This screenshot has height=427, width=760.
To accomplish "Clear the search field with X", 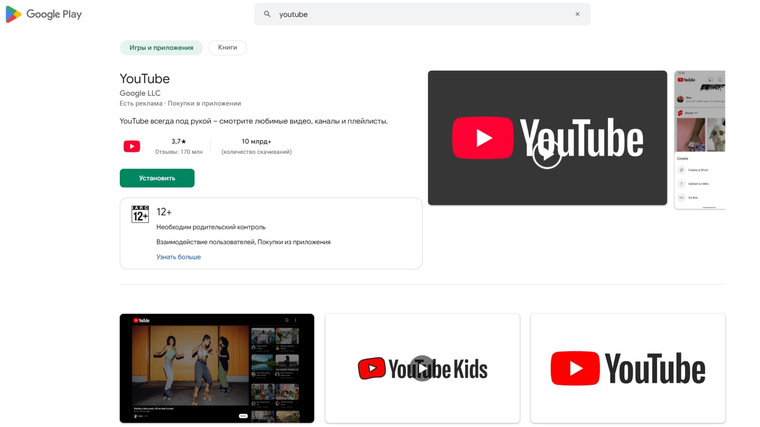I will pyautogui.click(x=577, y=14).
